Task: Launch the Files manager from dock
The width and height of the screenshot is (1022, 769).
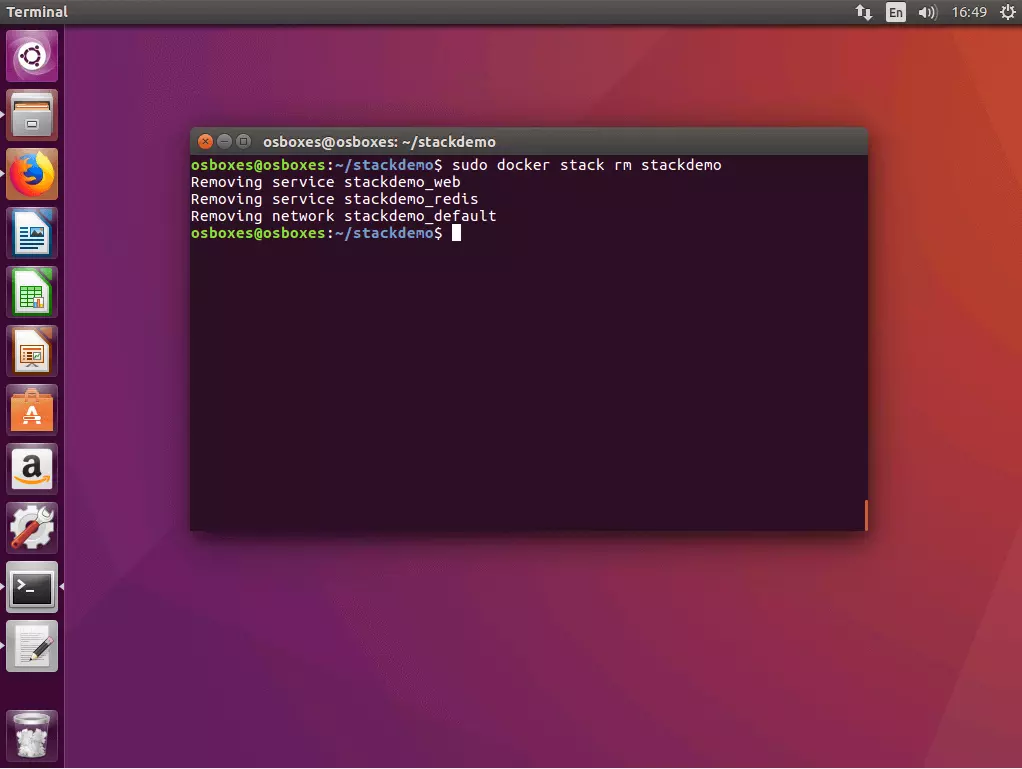Action: coord(32,115)
